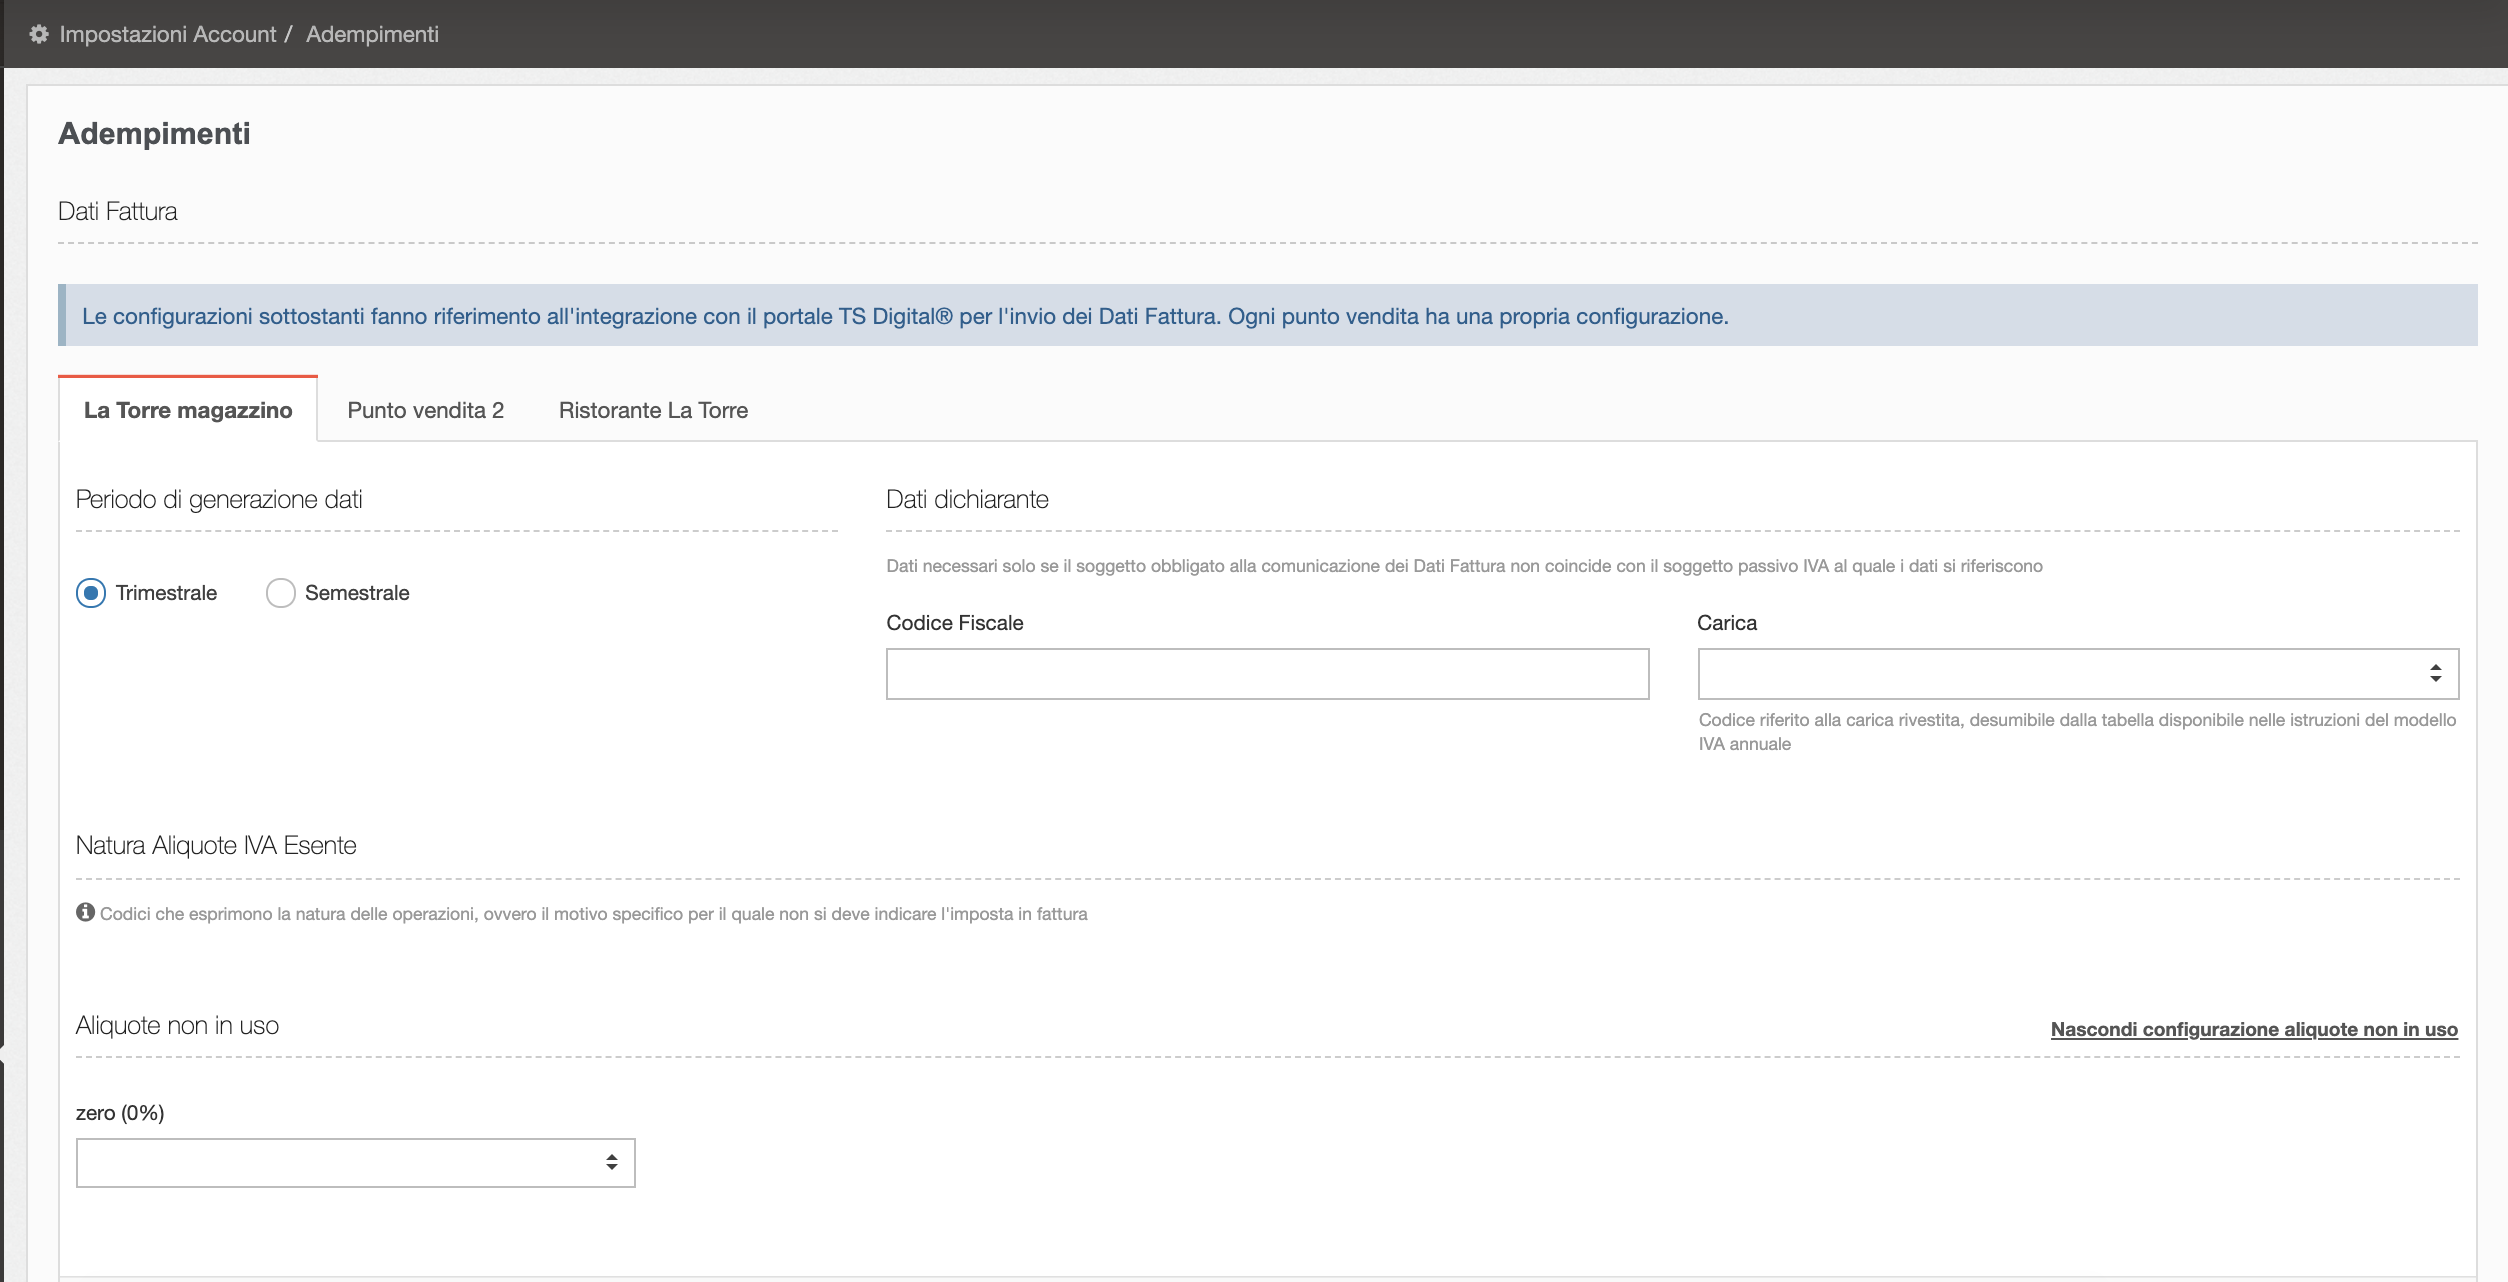Click the Adempimenti page heading
This screenshot has height=1282, width=2508.
(x=154, y=134)
